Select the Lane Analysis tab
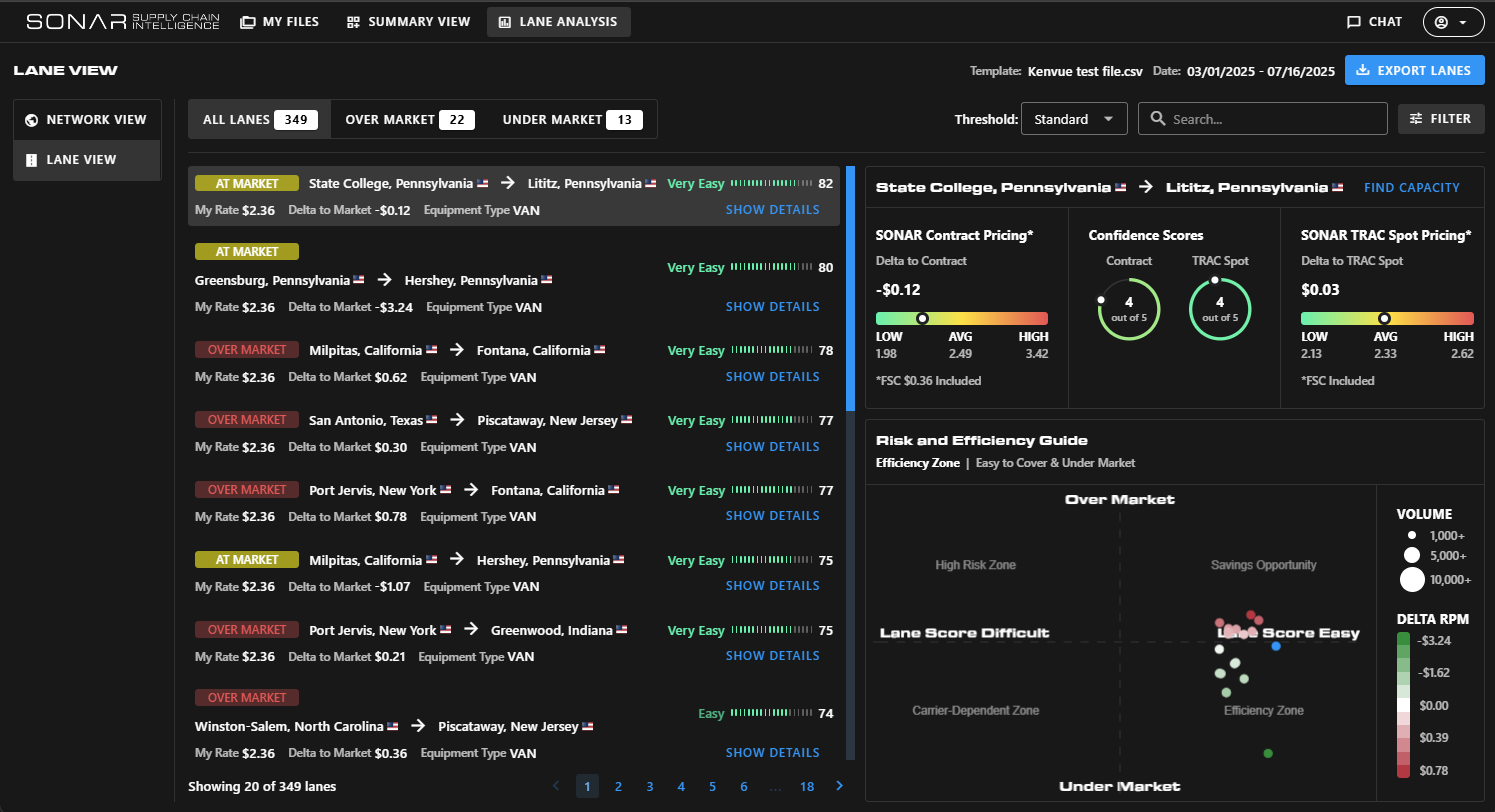This screenshot has width=1495, height=812. [x=559, y=21]
